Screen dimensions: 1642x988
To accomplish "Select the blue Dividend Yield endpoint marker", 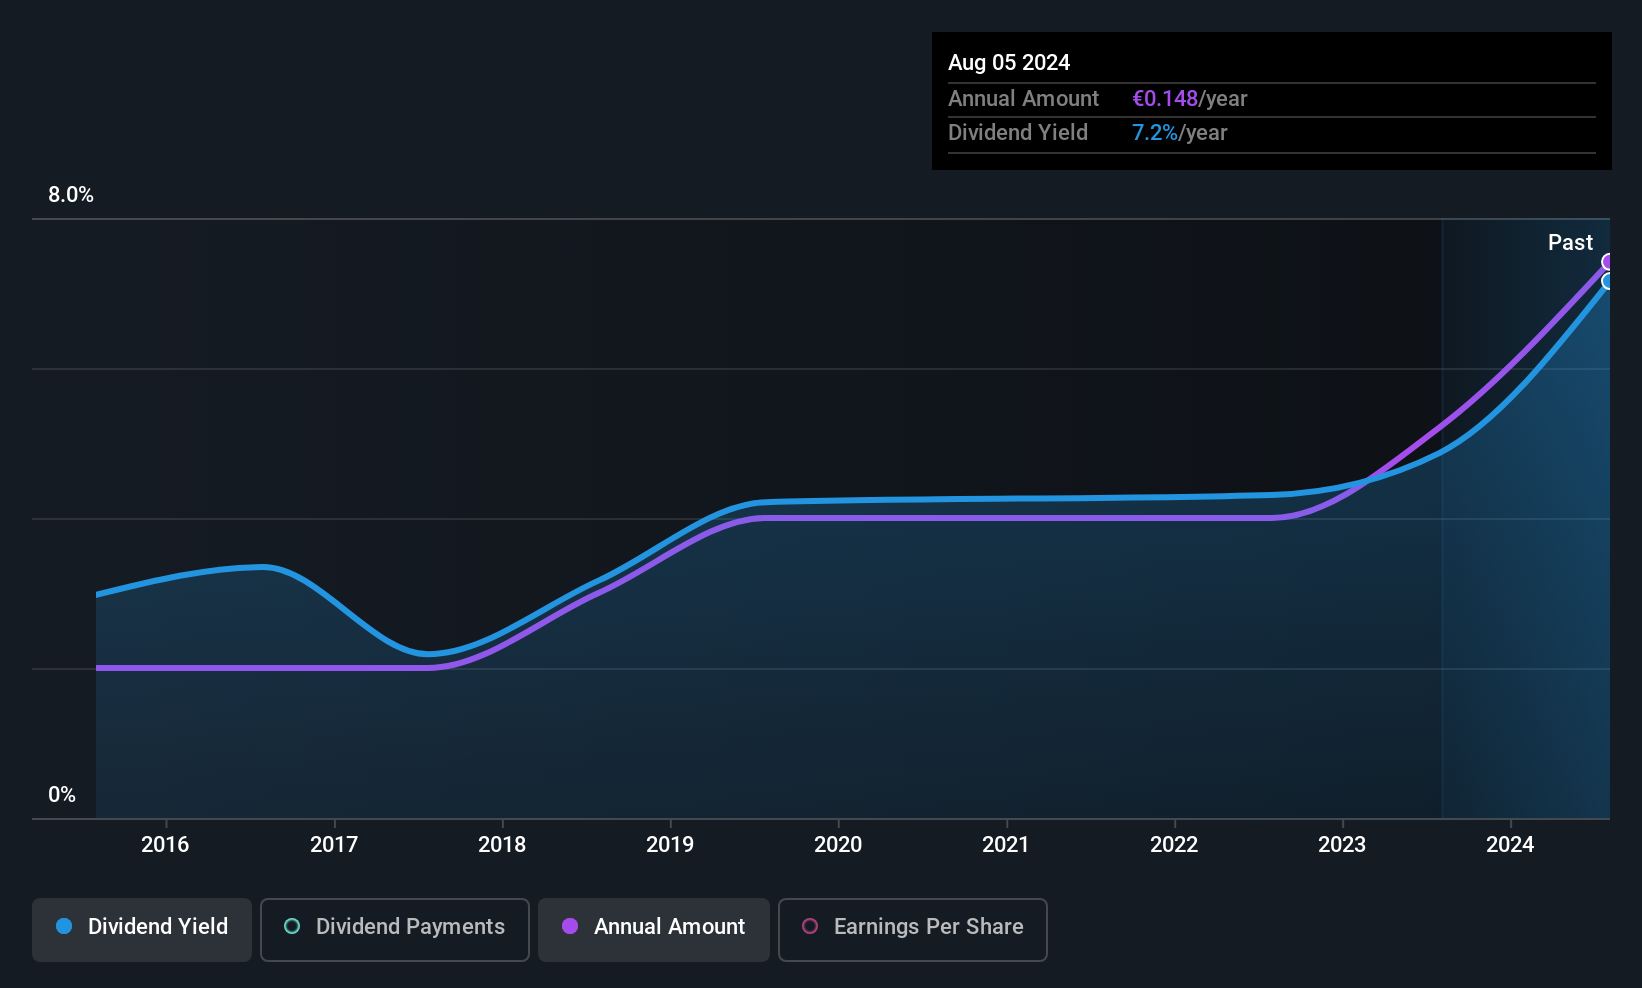I will [1608, 282].
